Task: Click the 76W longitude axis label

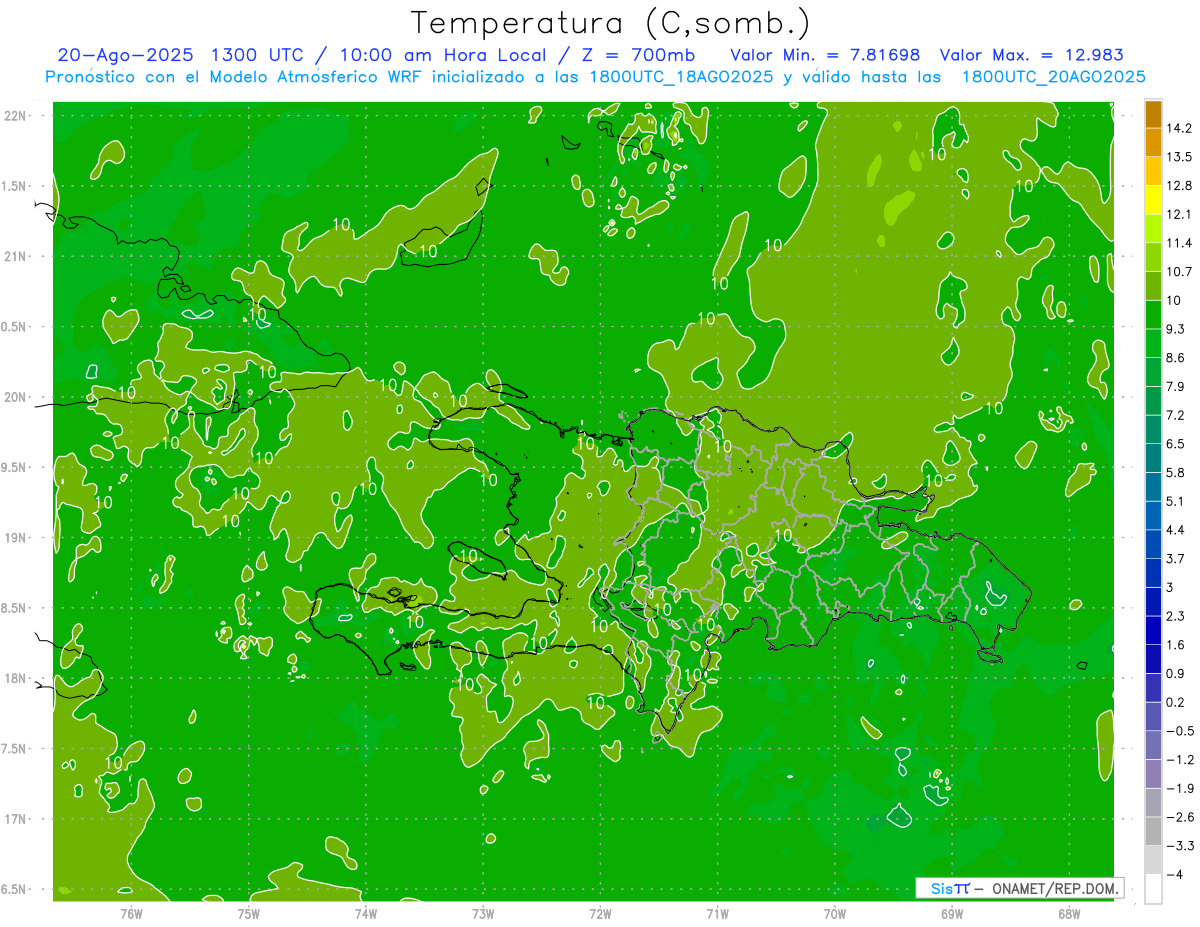Action: (131, 913)
